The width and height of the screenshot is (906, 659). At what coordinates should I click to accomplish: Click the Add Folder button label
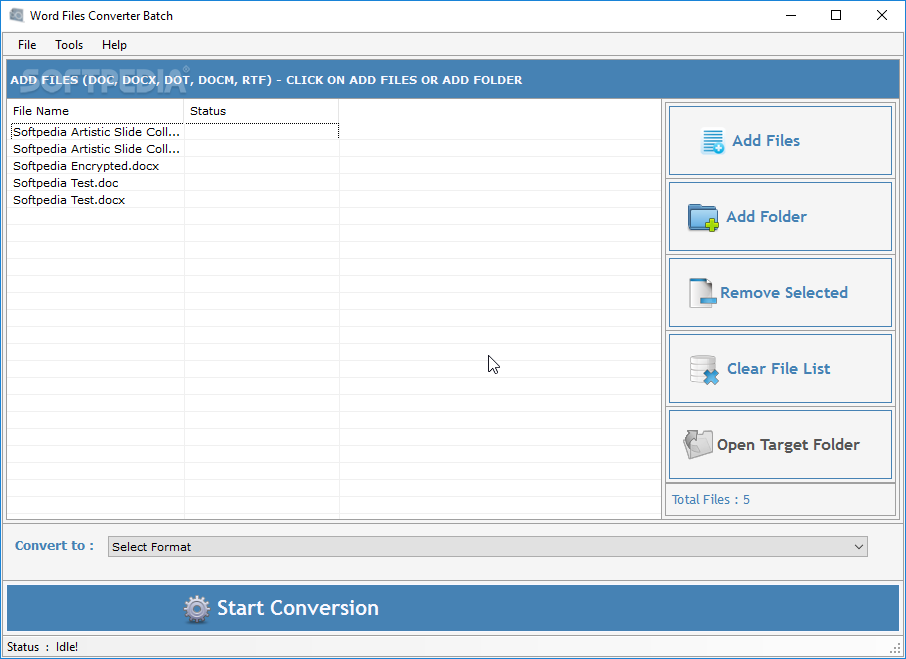(766, 217)
